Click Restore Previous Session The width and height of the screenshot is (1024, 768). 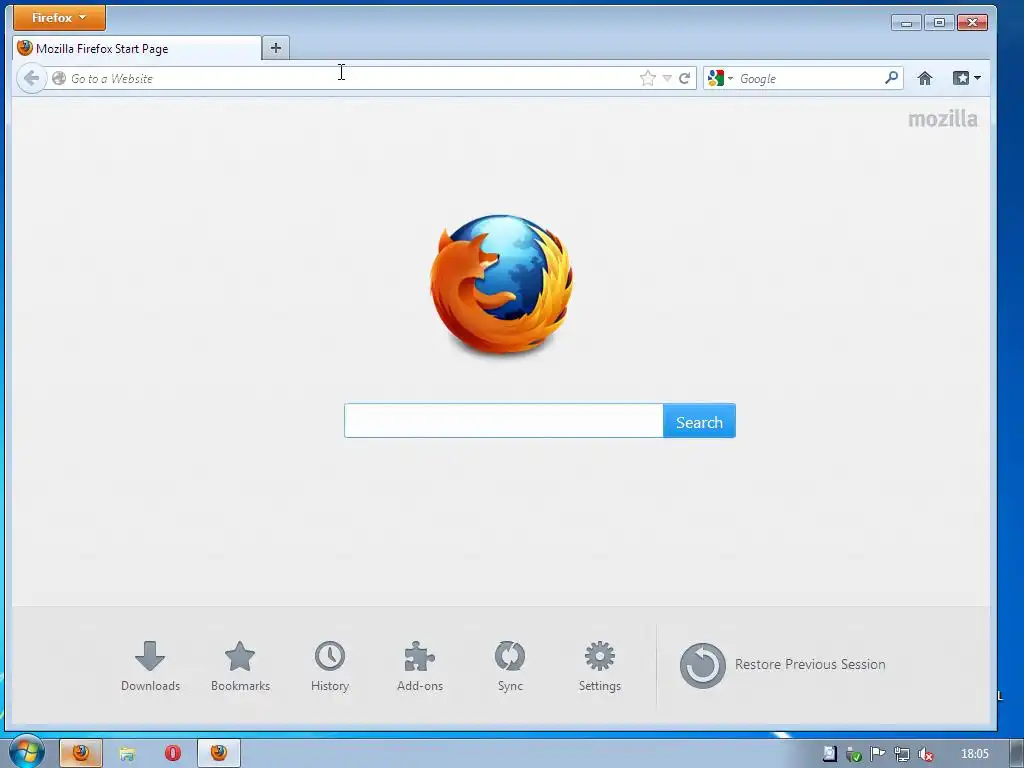tap(782, 665)
